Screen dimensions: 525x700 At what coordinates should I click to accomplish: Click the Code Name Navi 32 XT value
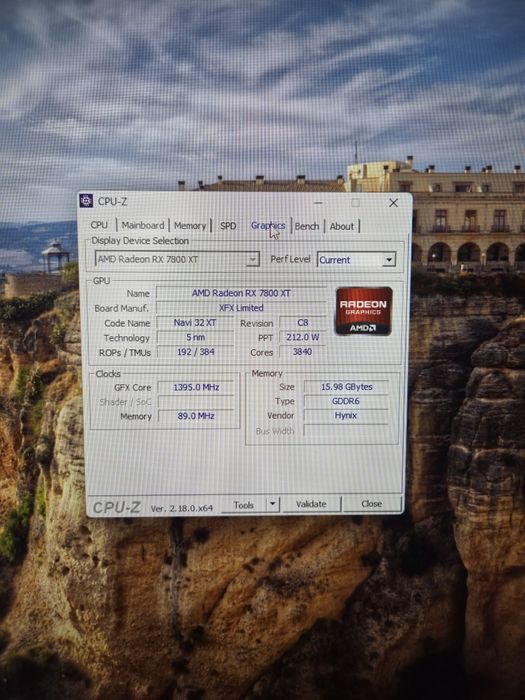[x=195, y=322]
